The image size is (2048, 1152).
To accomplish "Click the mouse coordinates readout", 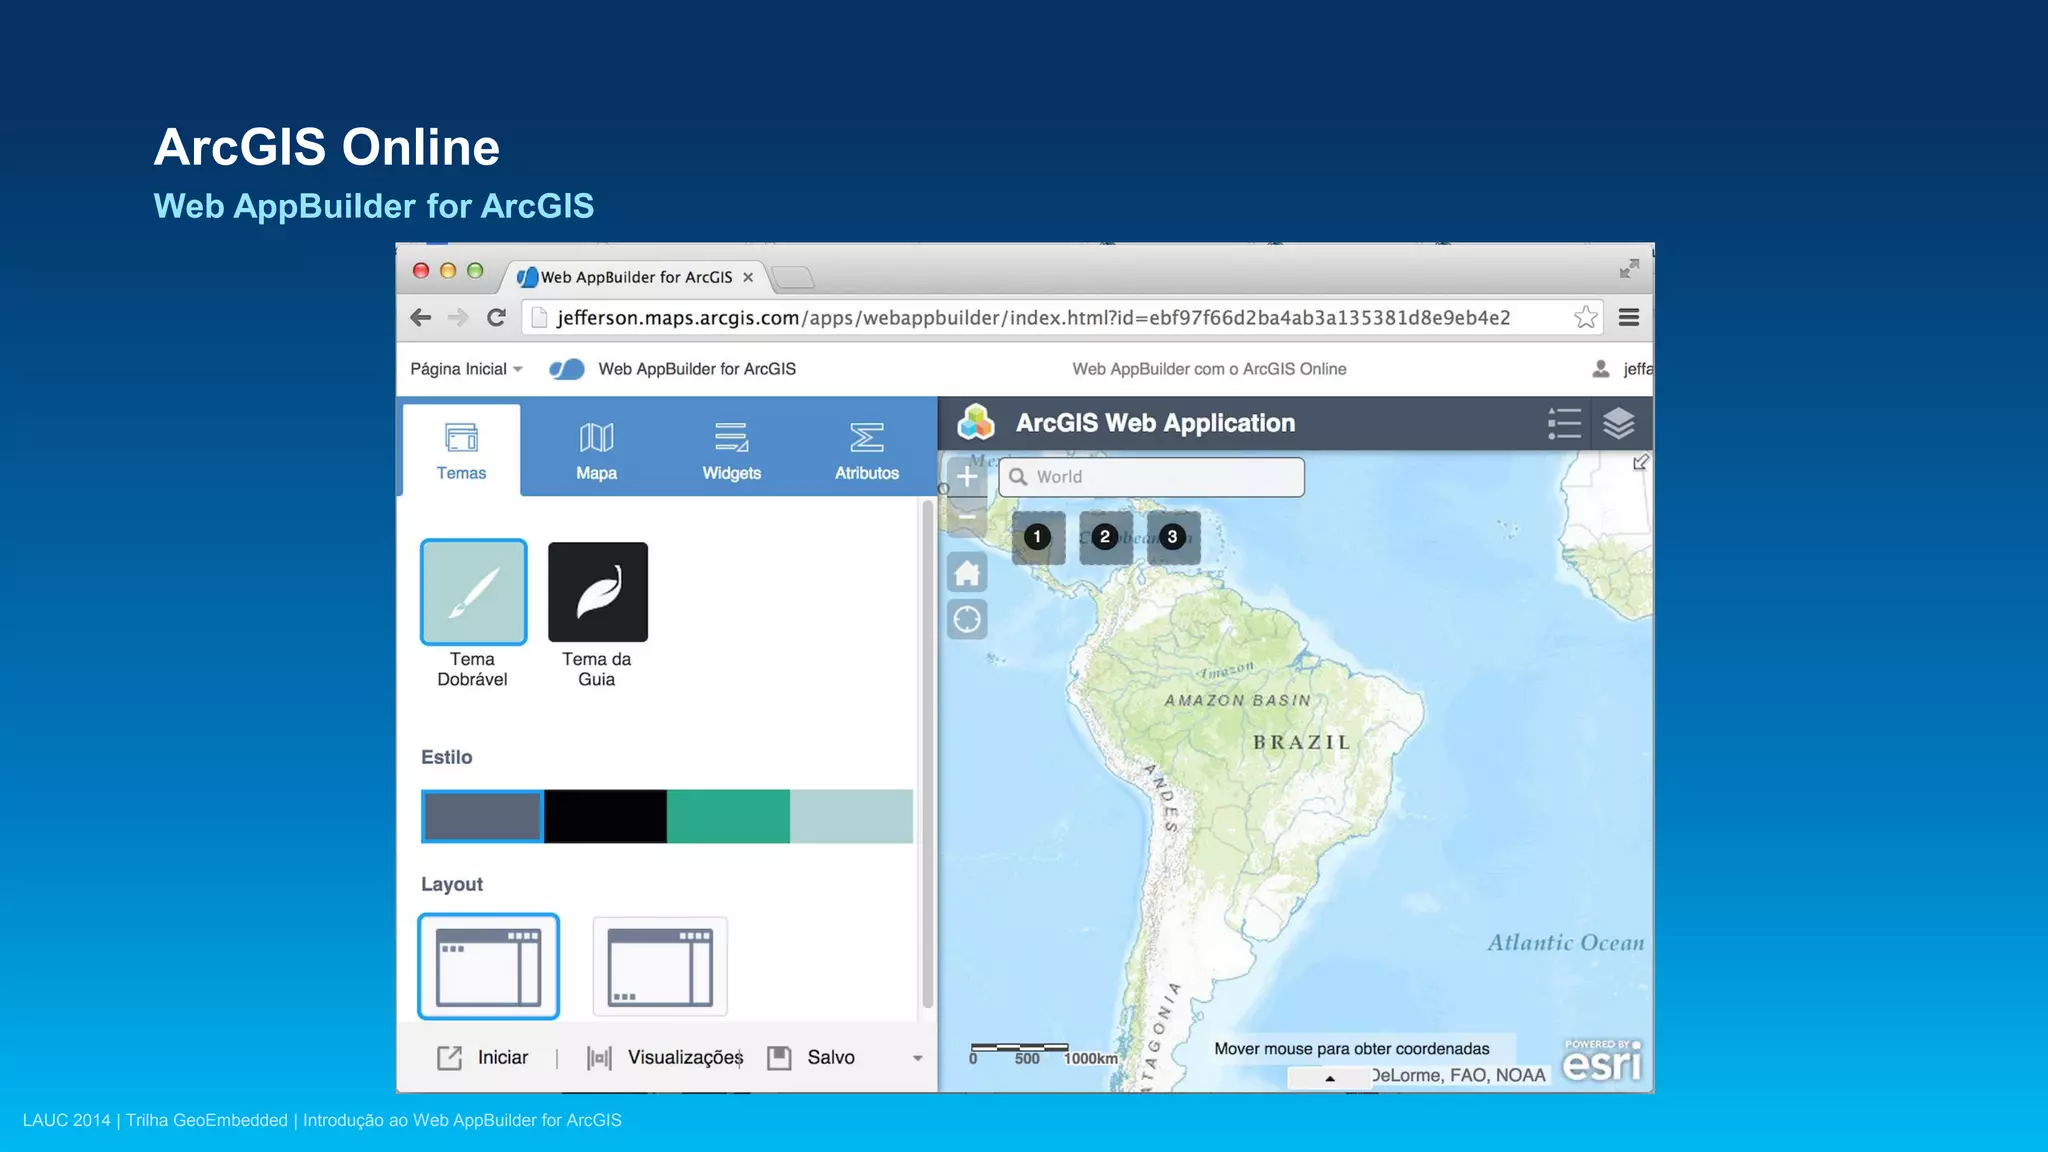I will coord(1351,1049).
